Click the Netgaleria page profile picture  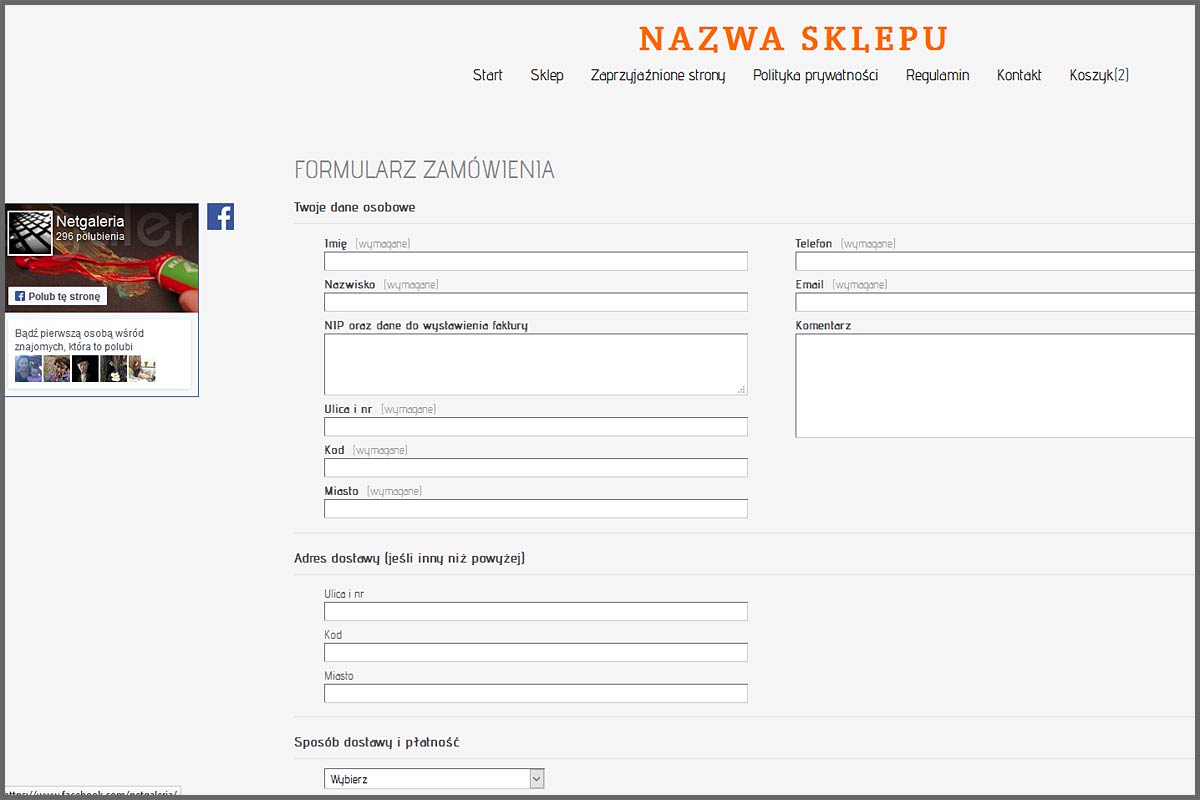(x=30, y=232)
